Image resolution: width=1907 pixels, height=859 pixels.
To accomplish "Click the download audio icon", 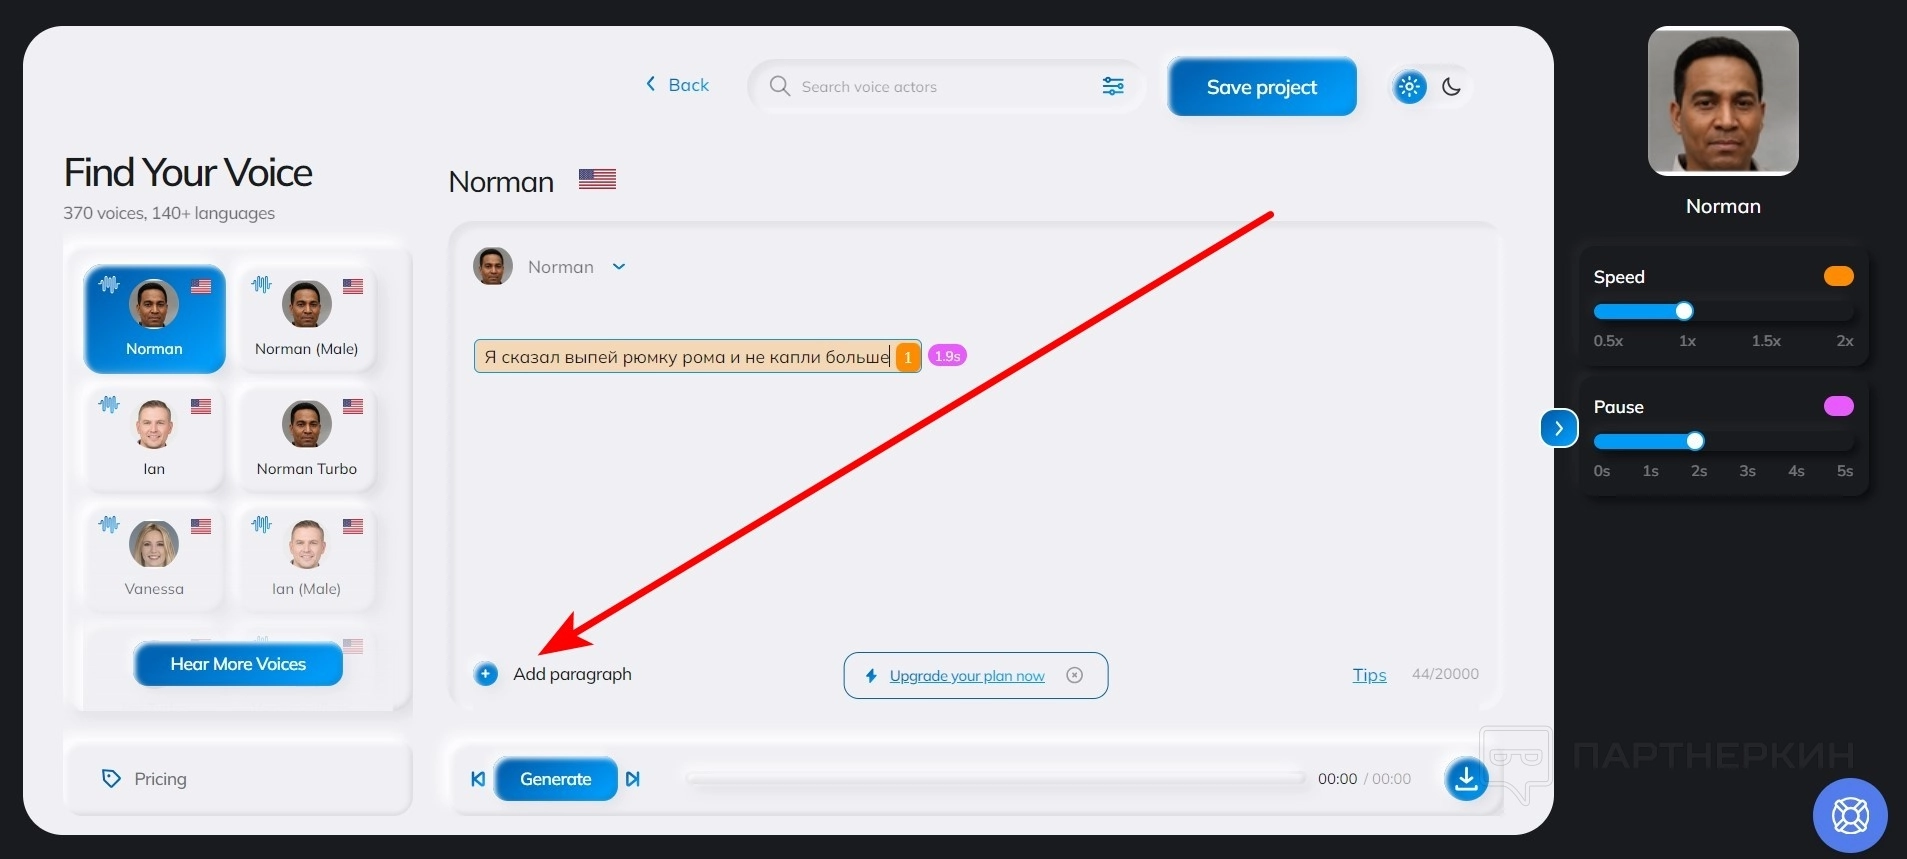I will pyautogui.click(x=1466, y=778).
